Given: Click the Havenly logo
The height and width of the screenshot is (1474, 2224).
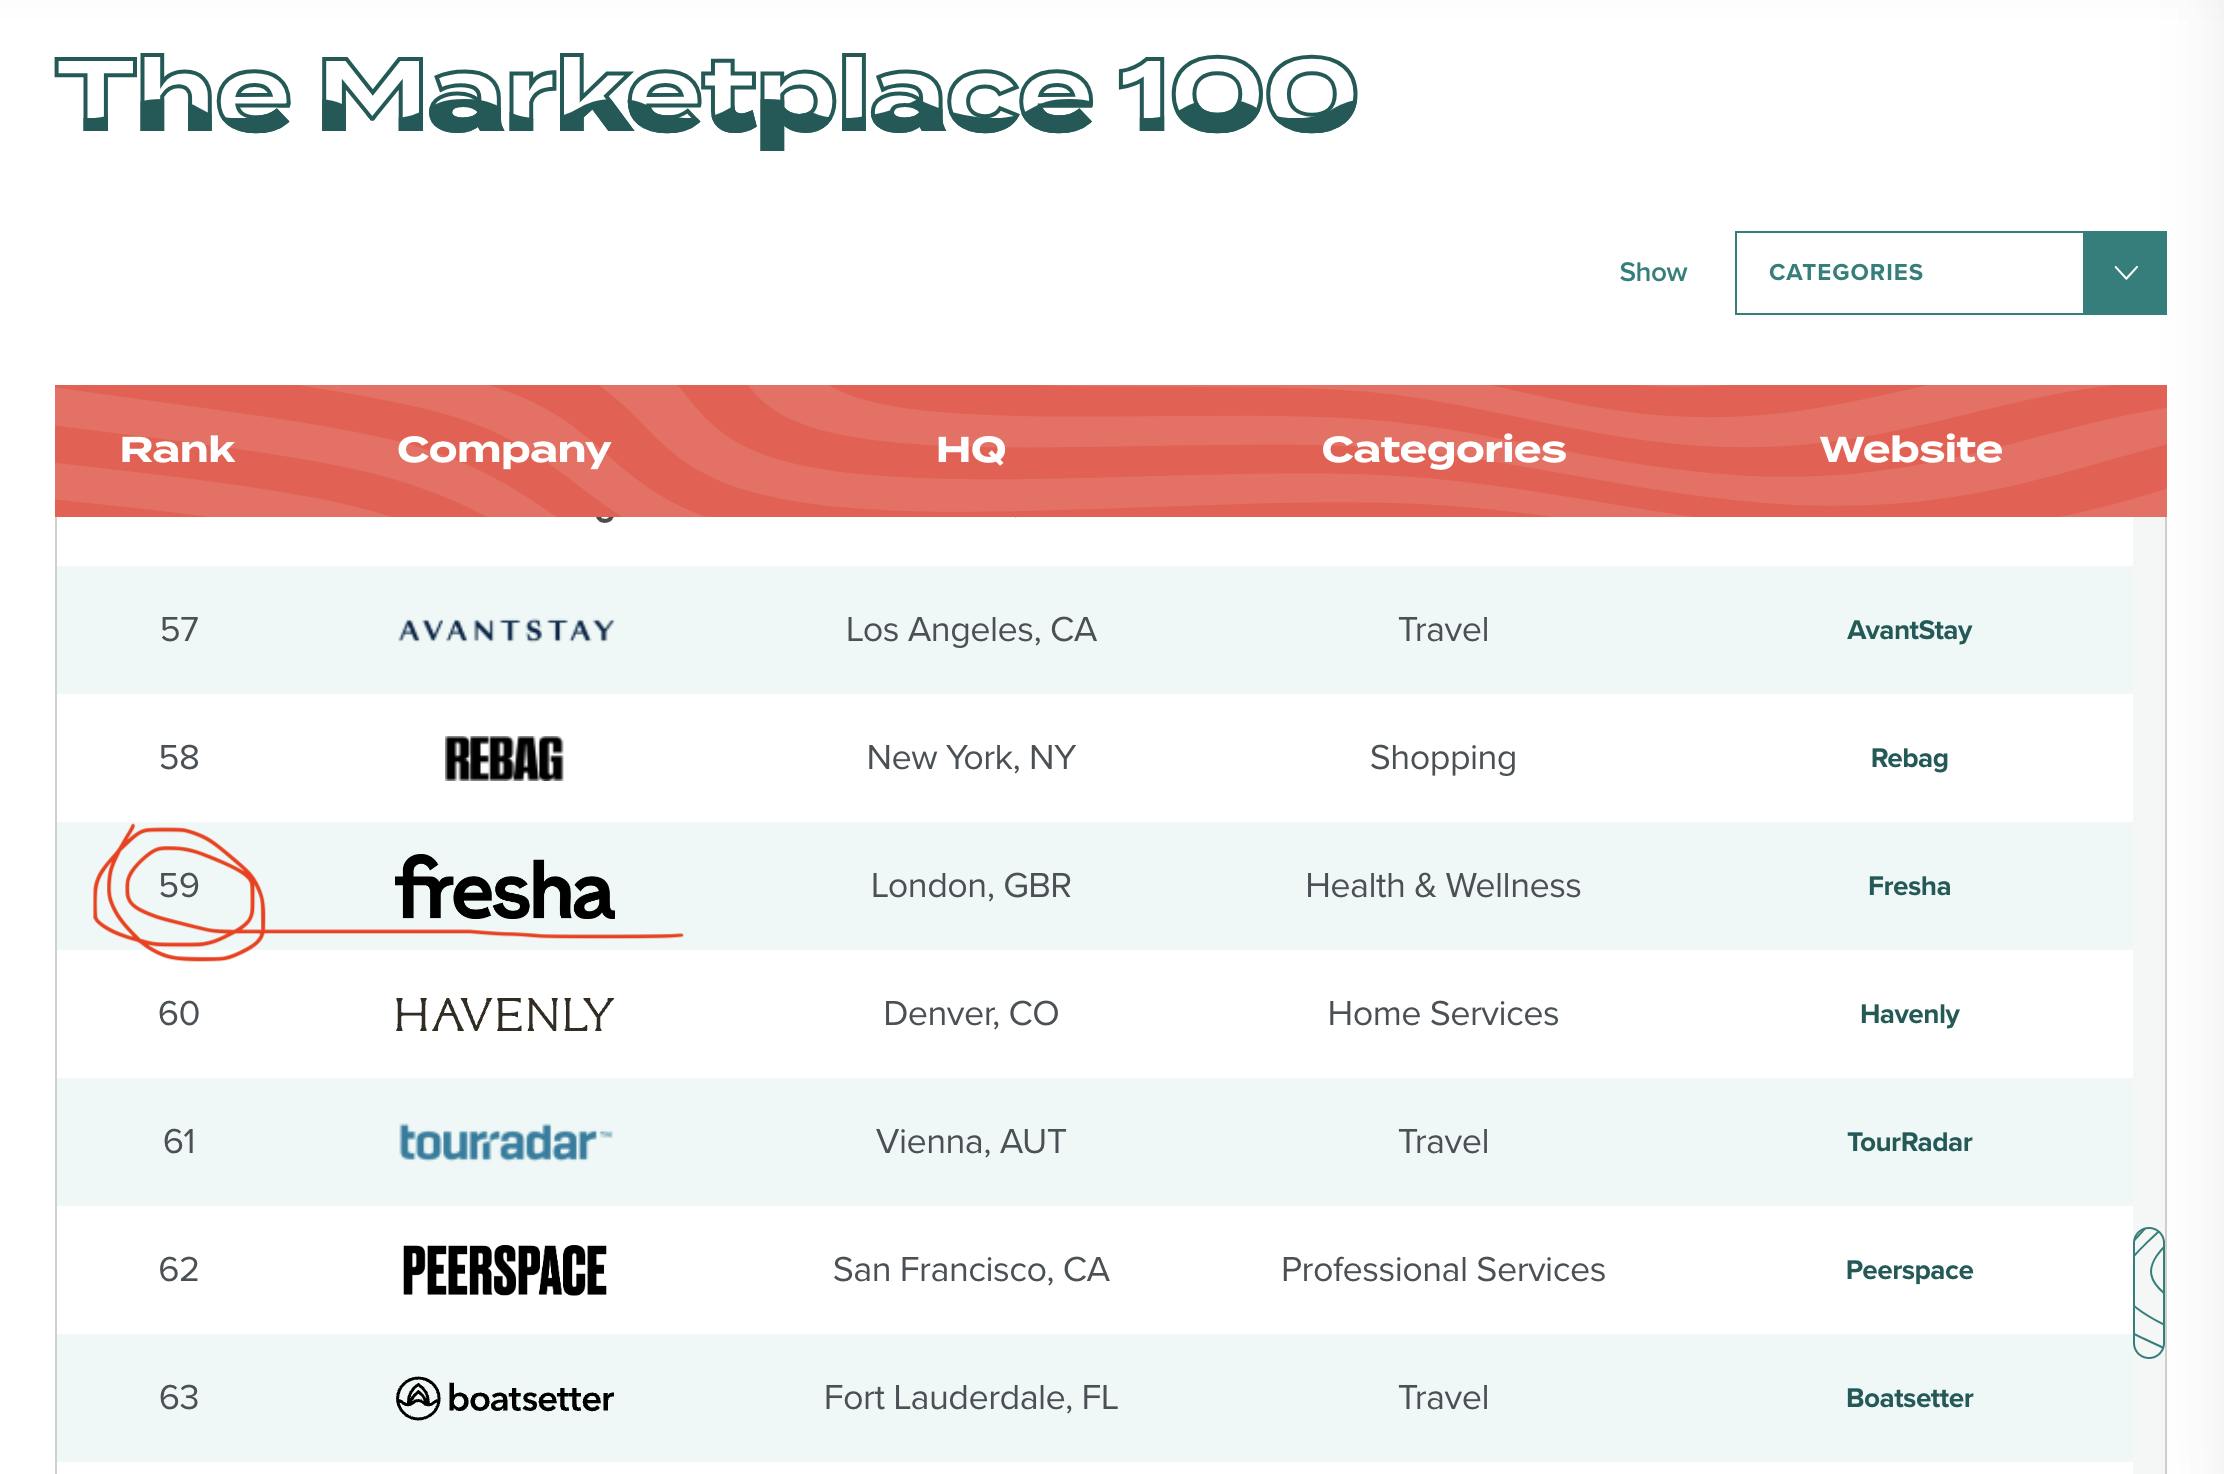Looking at the screenshot, I should pos(505,1013).
